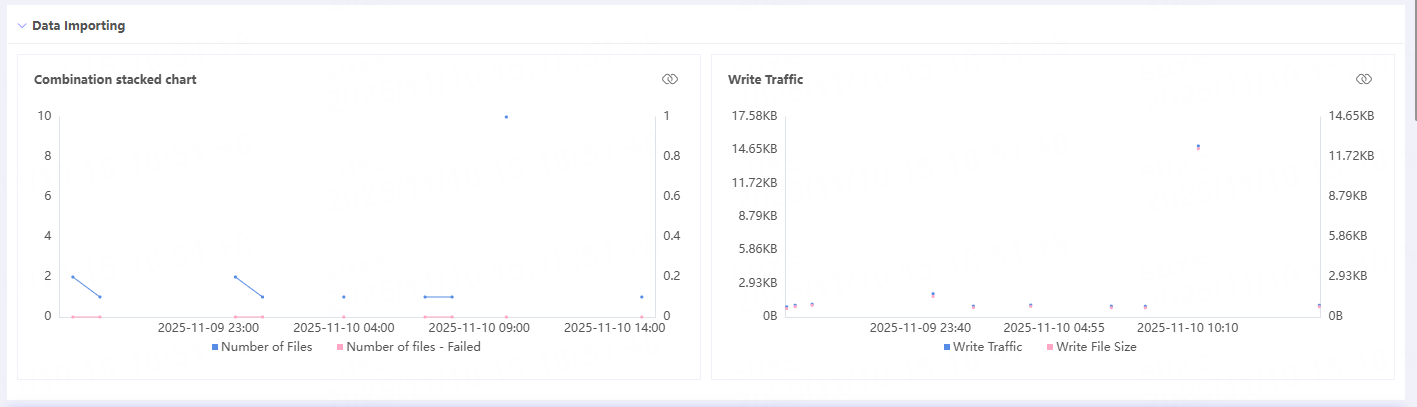This screenshot has height=407, width=1417.
Task: Select the Combination stacked chart title
Action: (115, 79)
